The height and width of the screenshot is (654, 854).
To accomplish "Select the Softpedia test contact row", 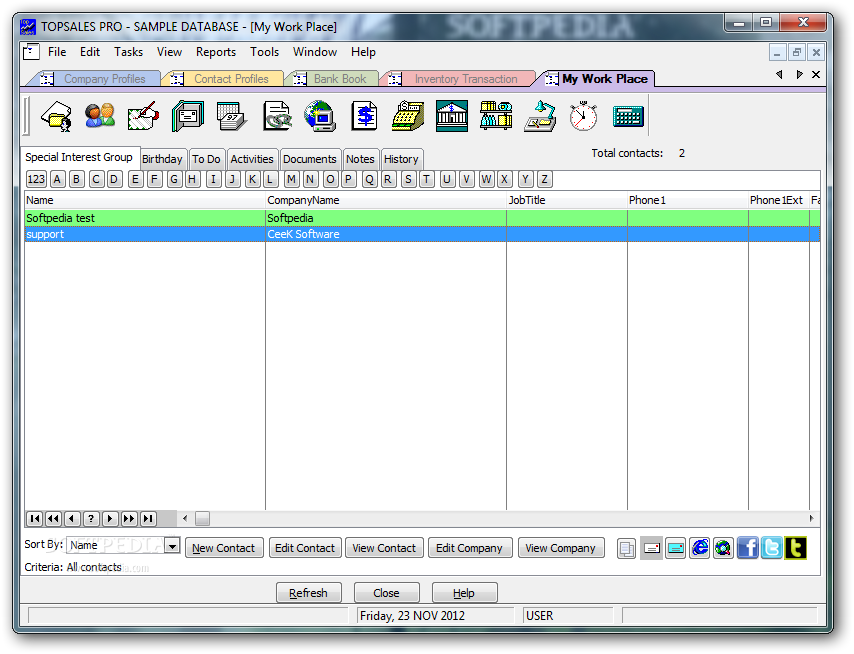I will click(422, 218).
